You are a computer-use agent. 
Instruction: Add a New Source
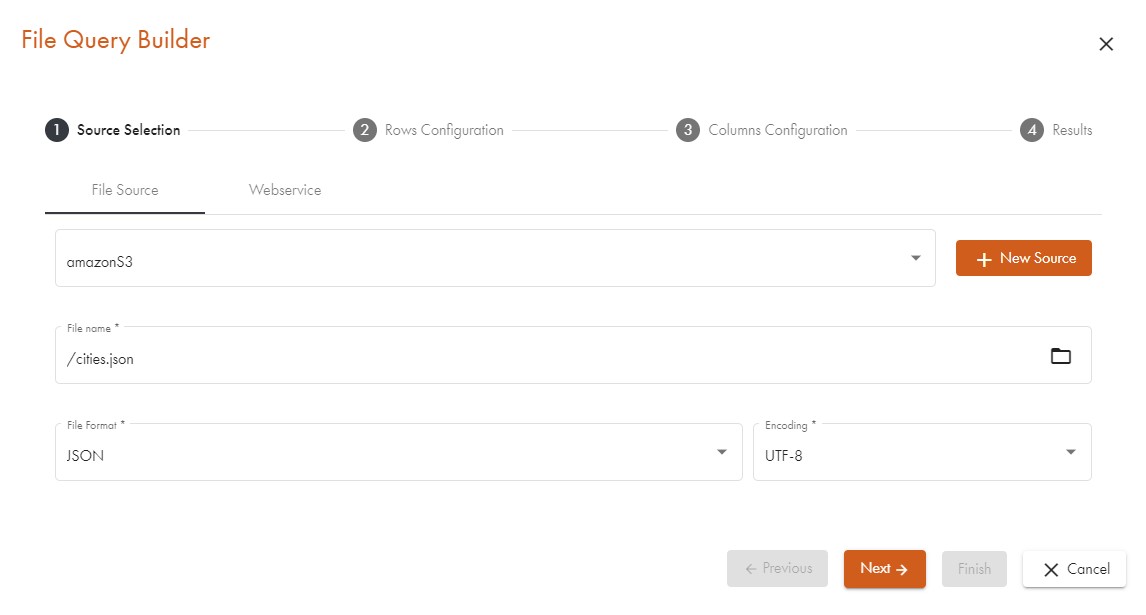1023,258
